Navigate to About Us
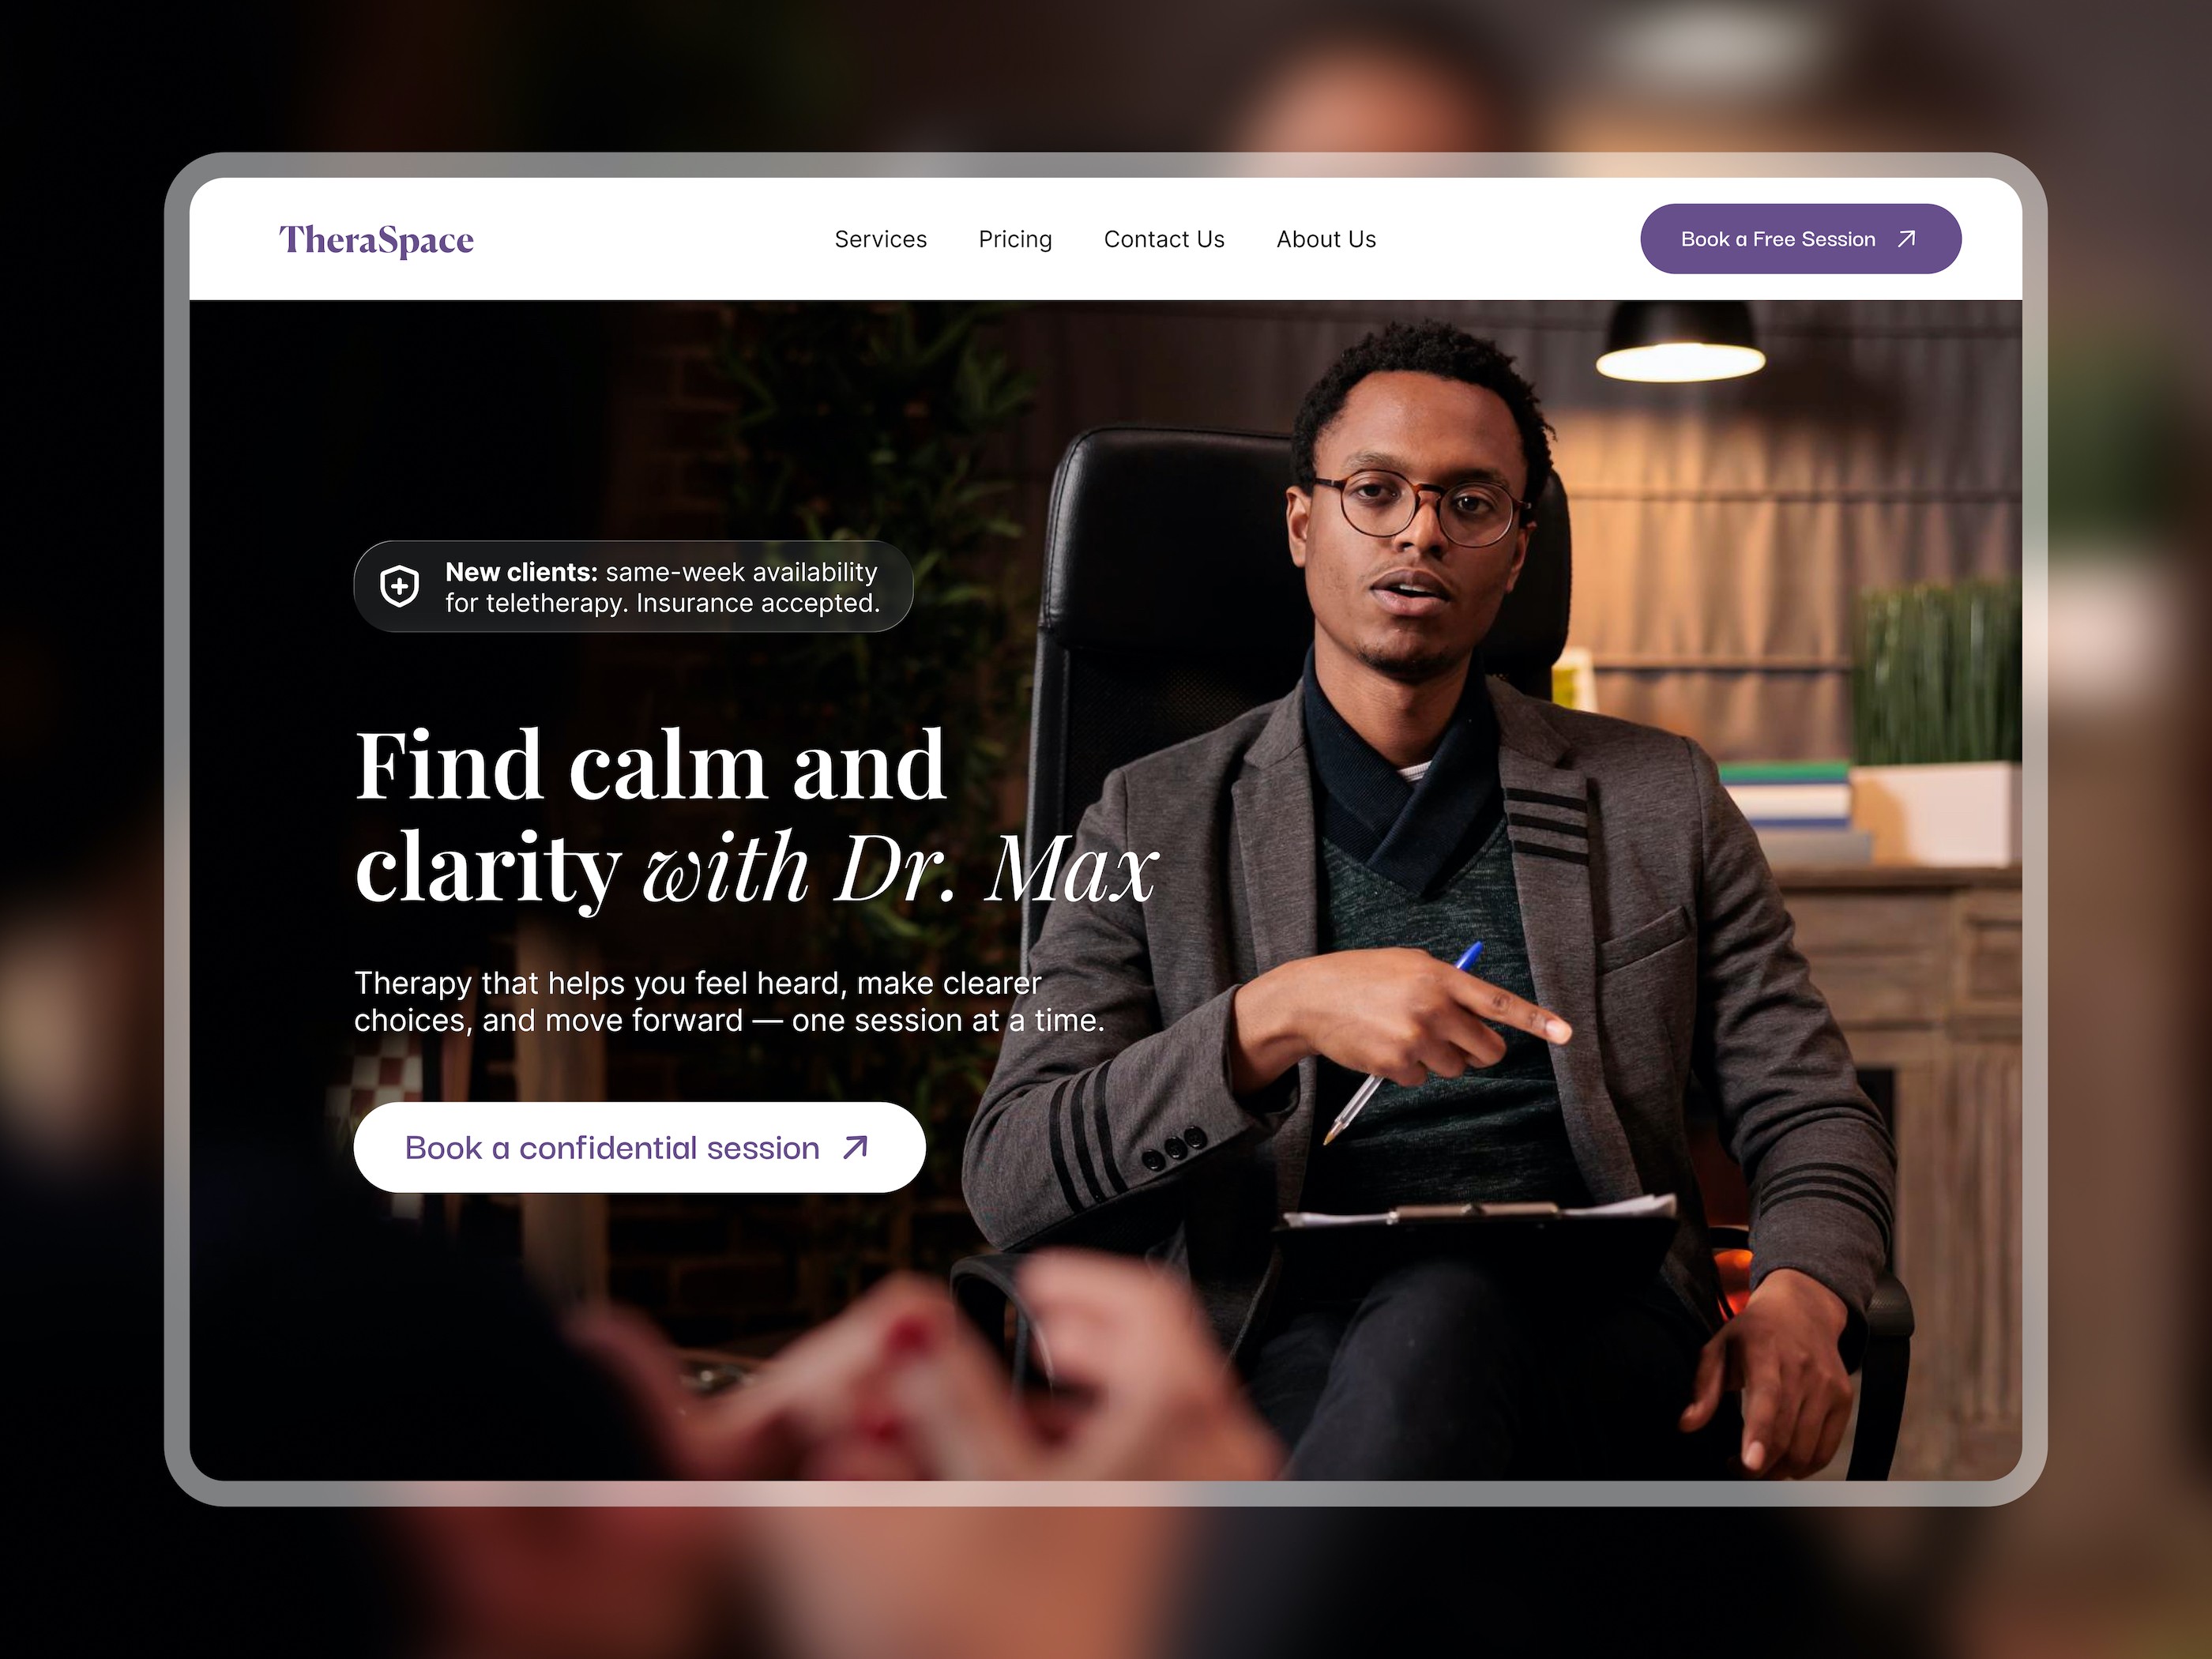 pos(1326,239)
